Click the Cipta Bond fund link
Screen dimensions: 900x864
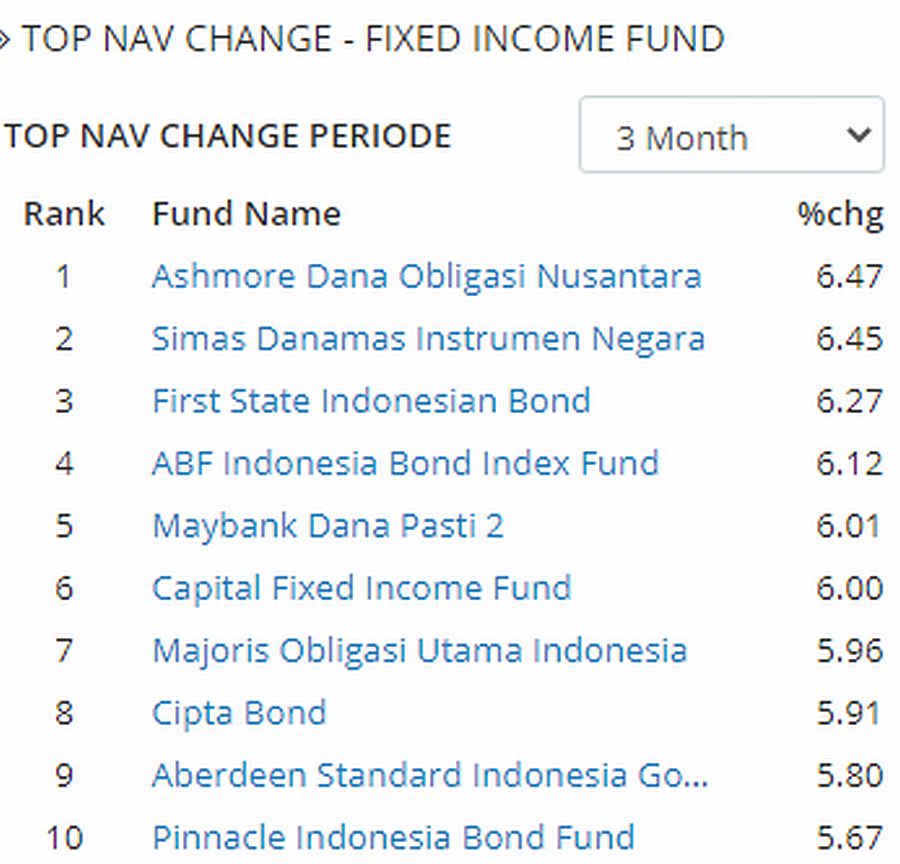point(239,713)
